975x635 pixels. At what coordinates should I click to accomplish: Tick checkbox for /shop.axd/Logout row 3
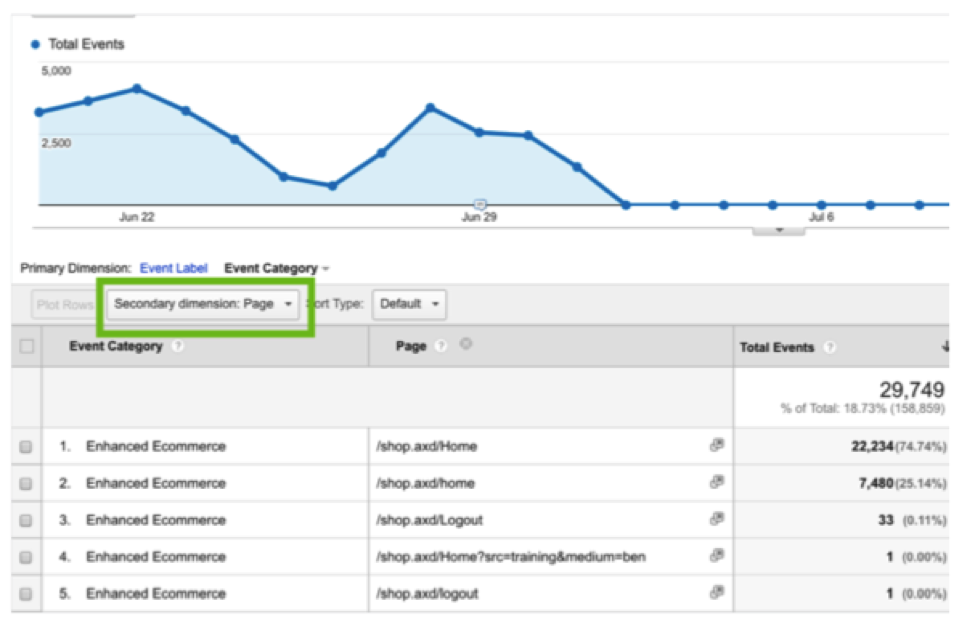[26, 520]
